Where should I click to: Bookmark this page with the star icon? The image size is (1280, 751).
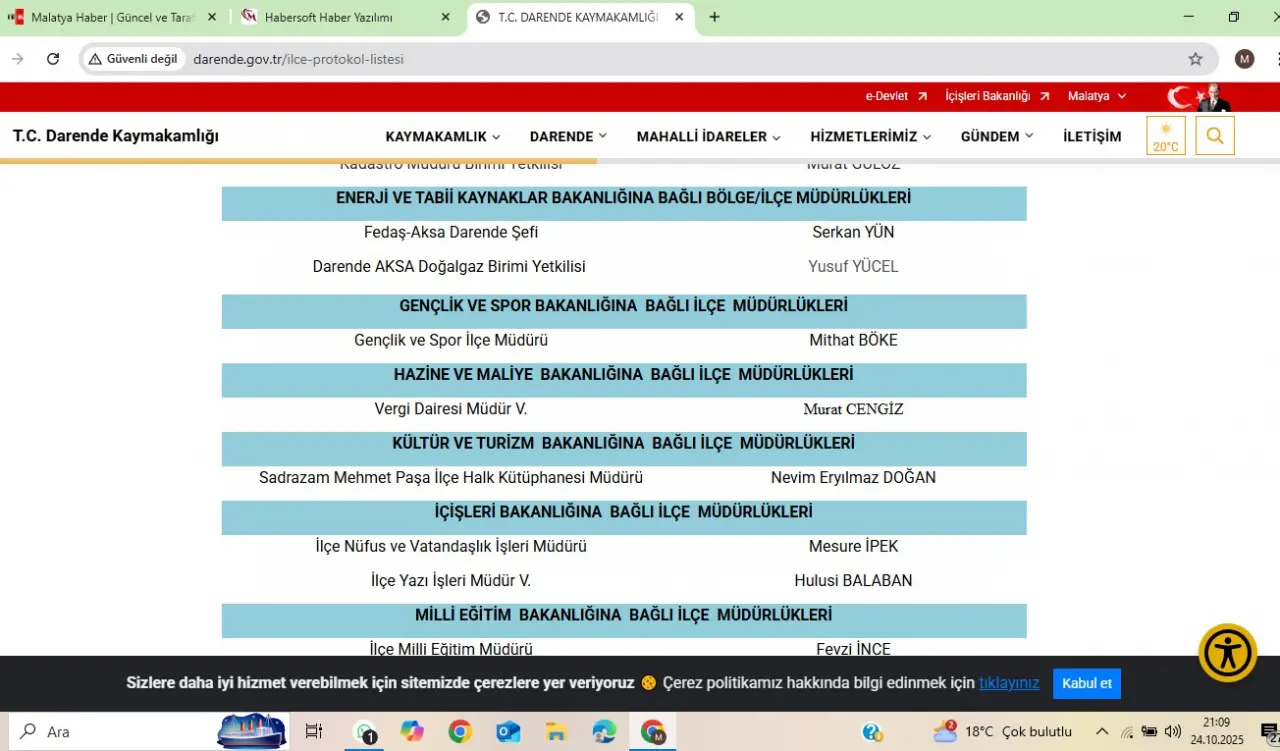[1195, 59]
